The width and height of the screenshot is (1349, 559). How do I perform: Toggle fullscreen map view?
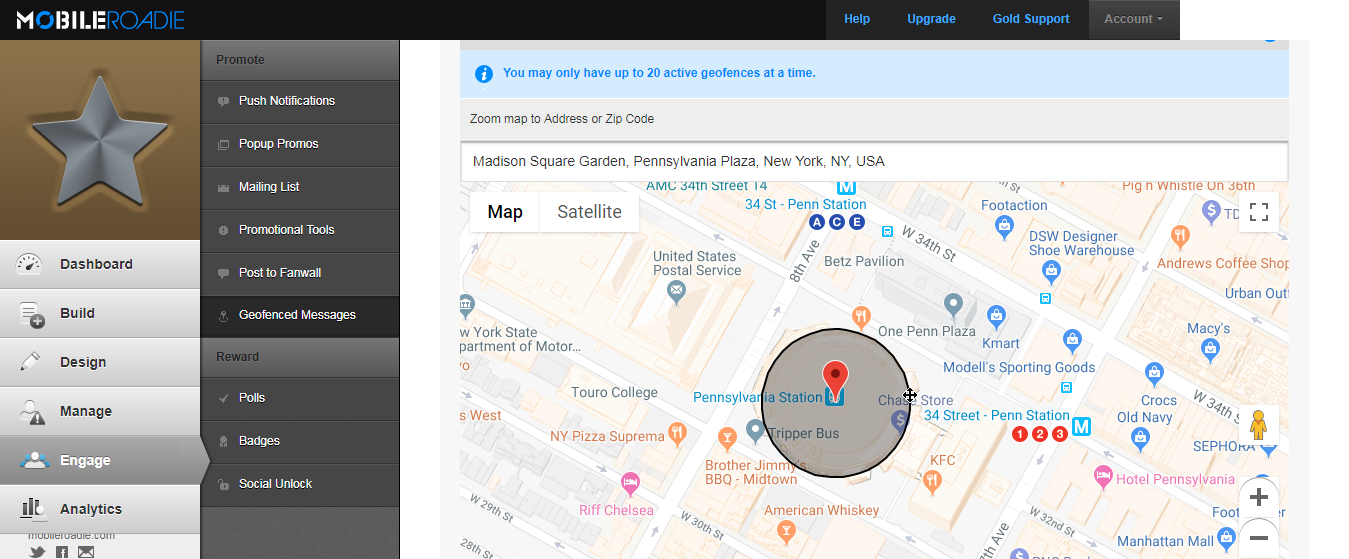(1259, 212)
